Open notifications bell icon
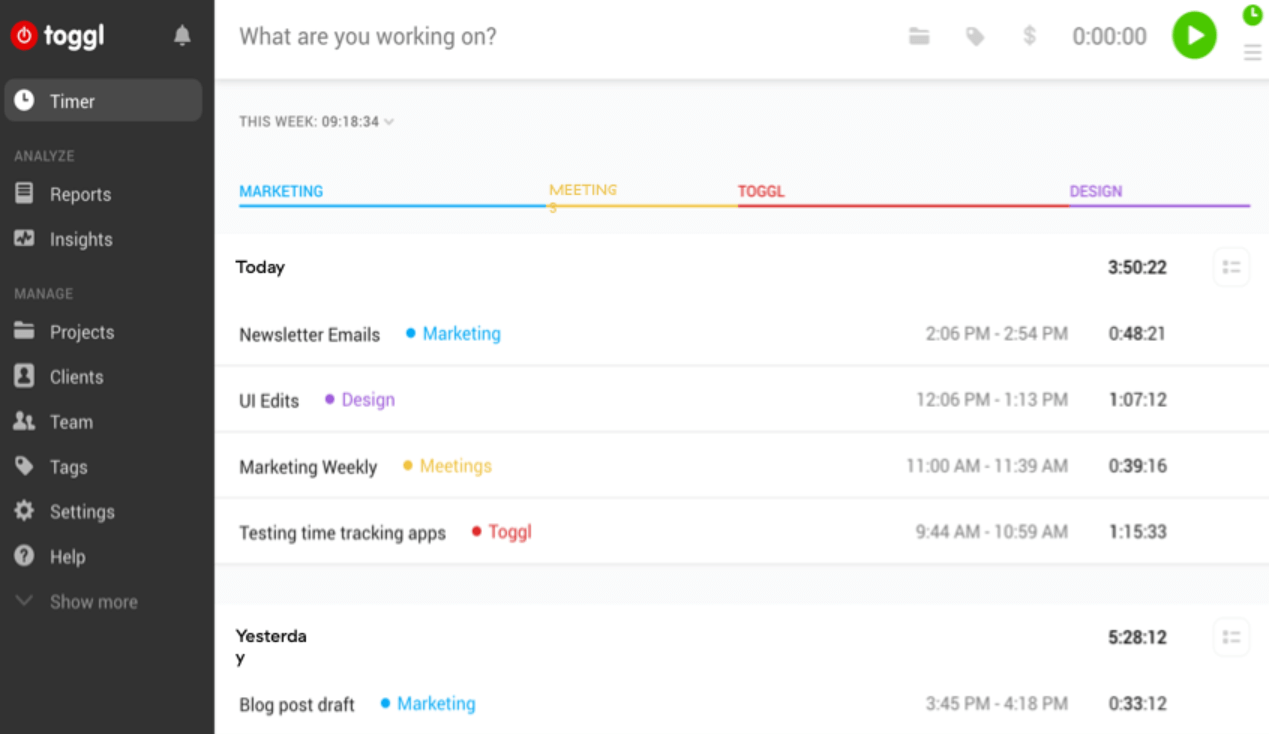 [182, 36]
